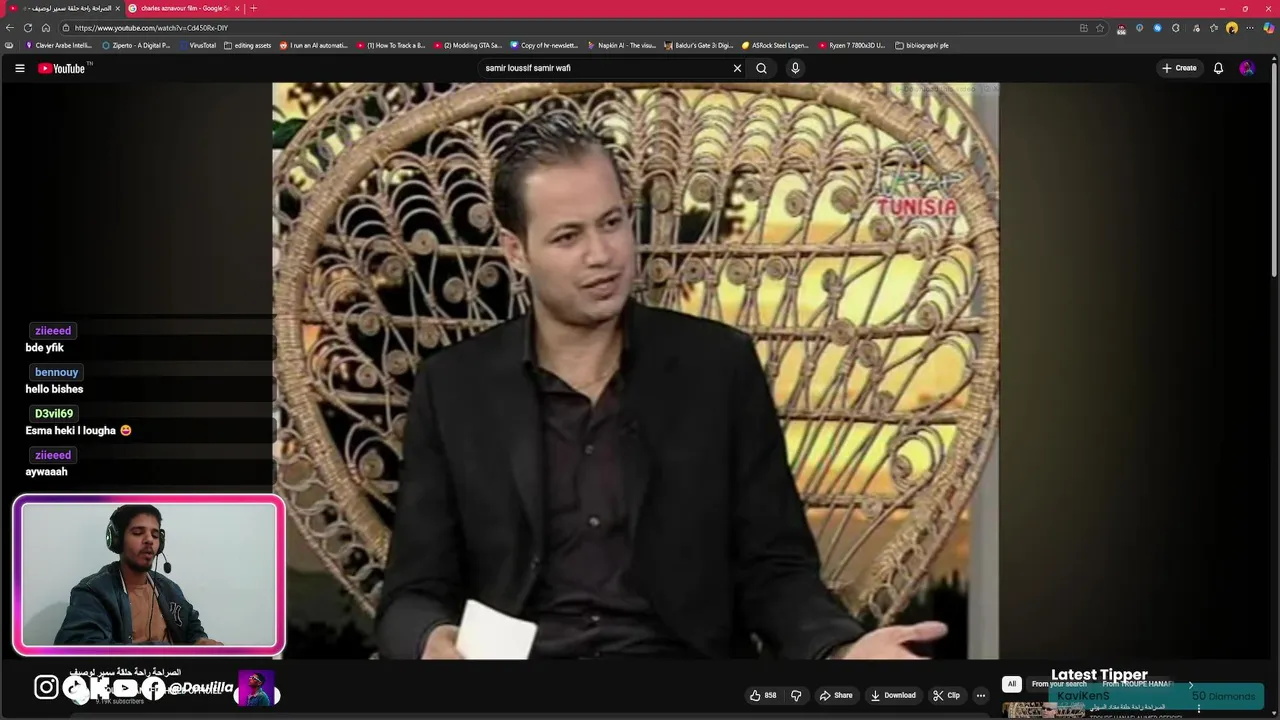This screenshot has width=1280, height=720.
Task: Open the How To Track a B bookmark
Action: pos(391,45)
